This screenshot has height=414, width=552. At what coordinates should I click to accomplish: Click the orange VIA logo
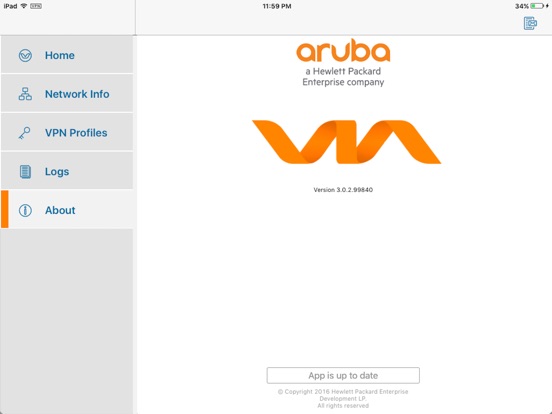pyautogui.click(x=346, y=142)
